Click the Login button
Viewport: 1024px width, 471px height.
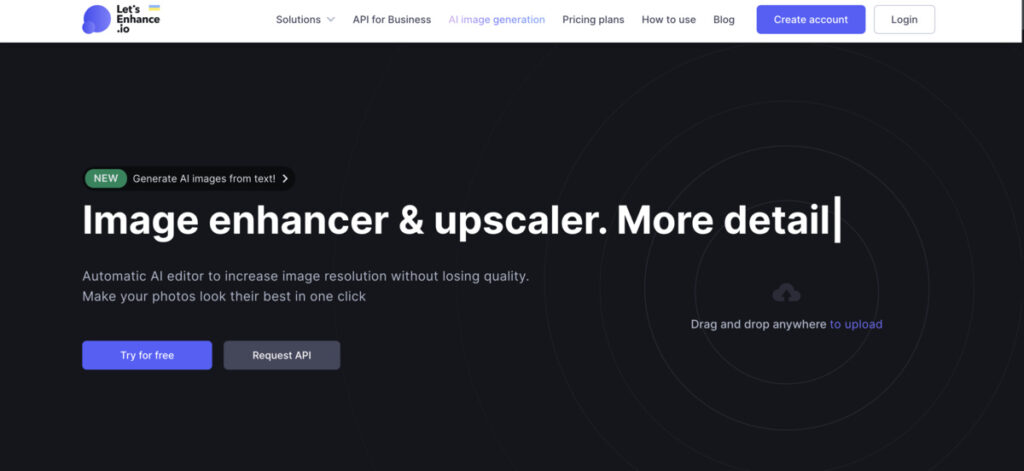904,20
